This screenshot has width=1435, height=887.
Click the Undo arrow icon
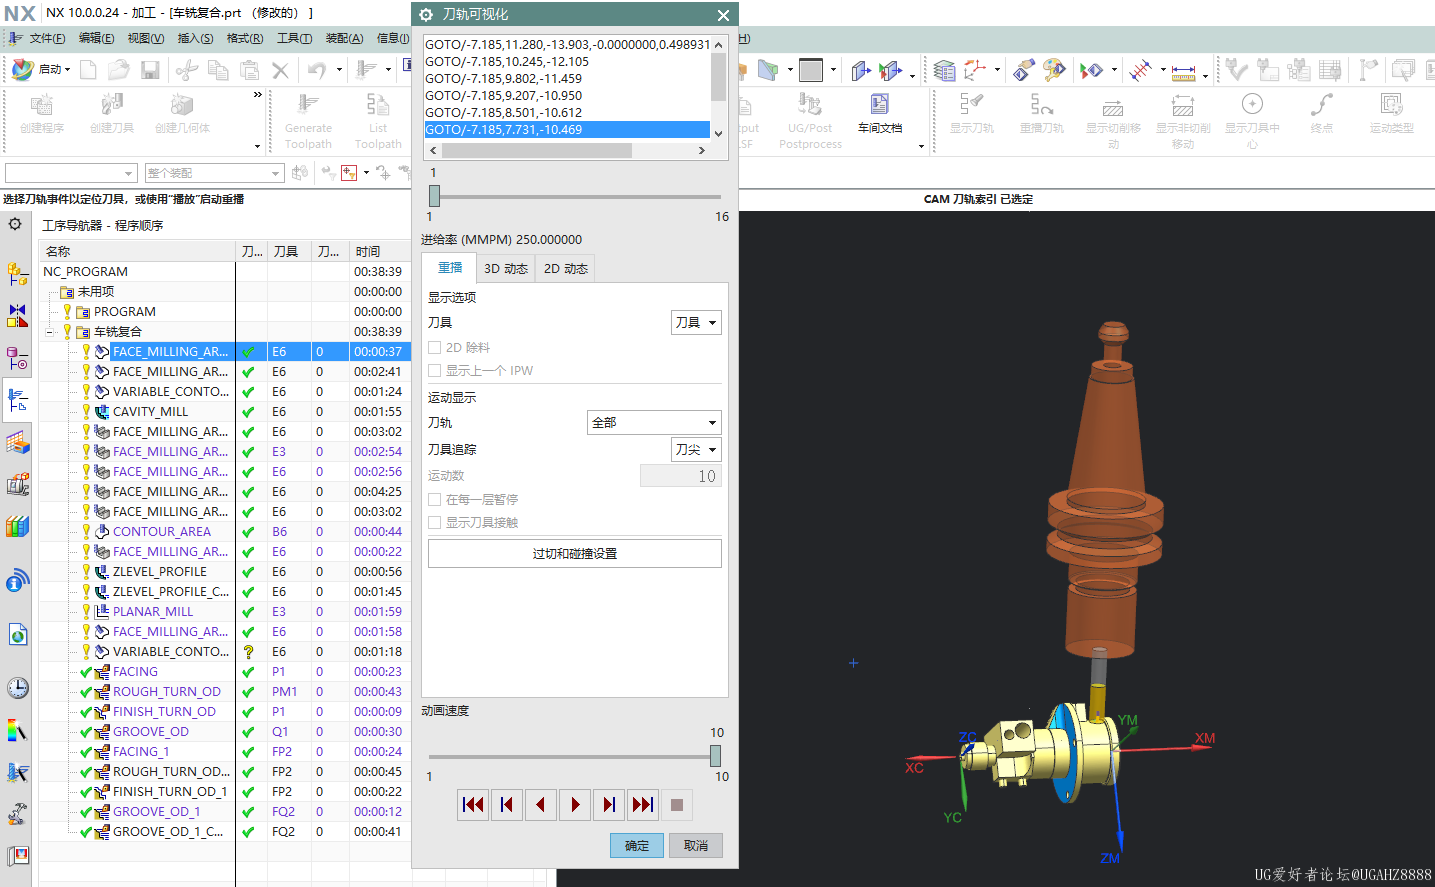click(x=317, y=69)
